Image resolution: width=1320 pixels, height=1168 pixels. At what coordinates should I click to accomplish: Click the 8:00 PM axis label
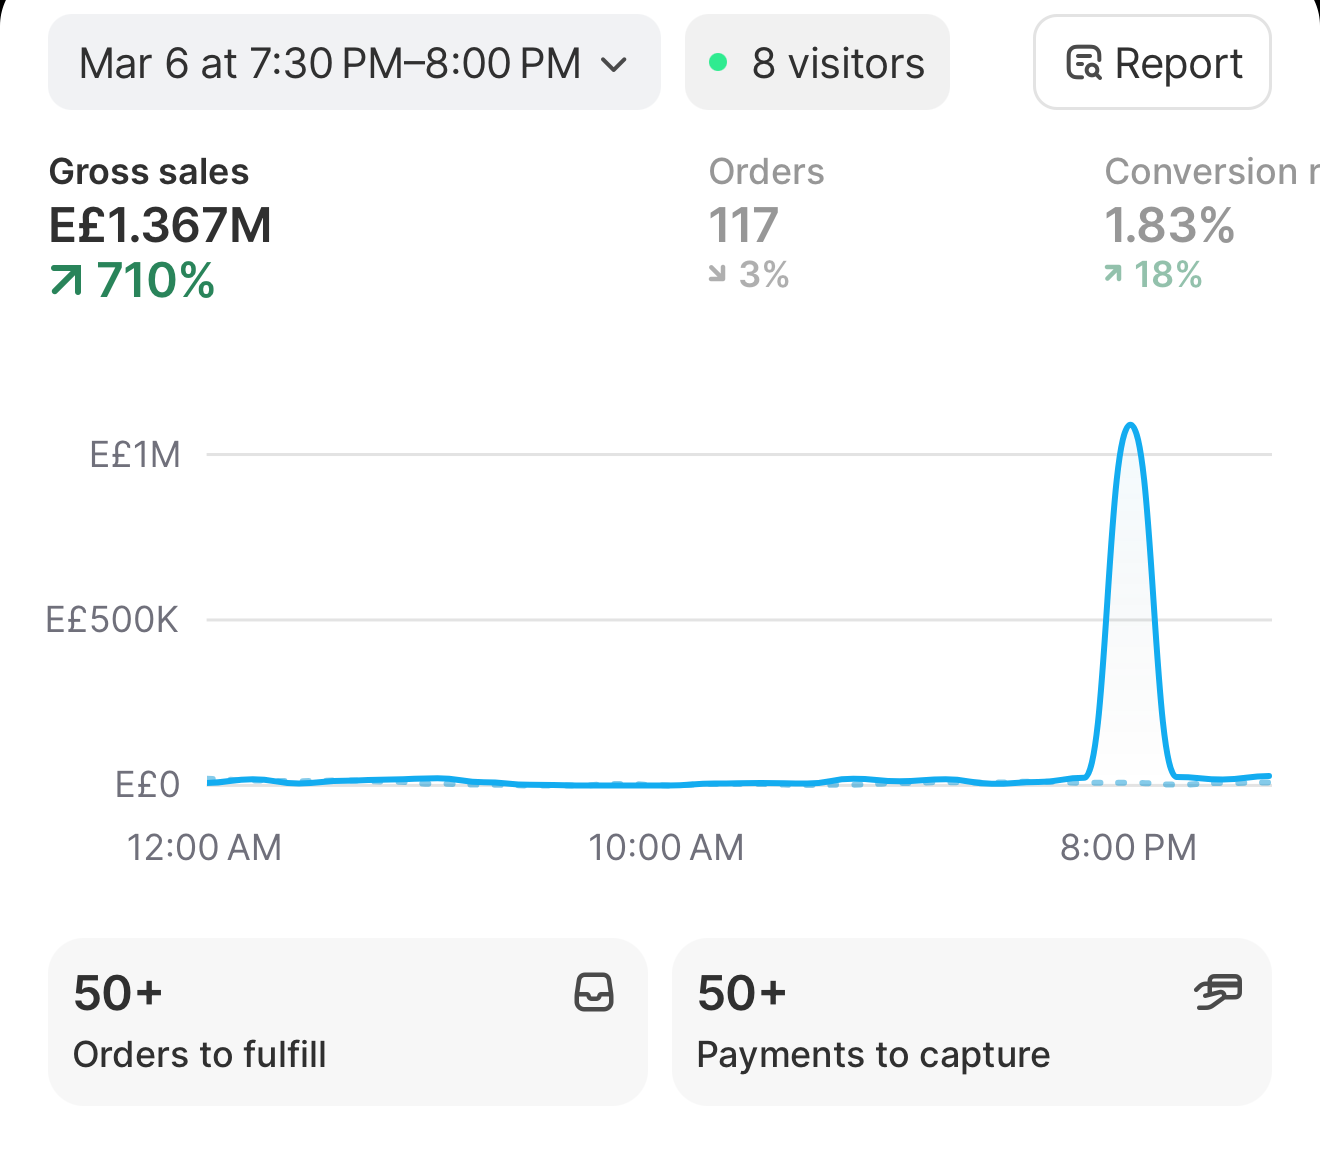1128,848
